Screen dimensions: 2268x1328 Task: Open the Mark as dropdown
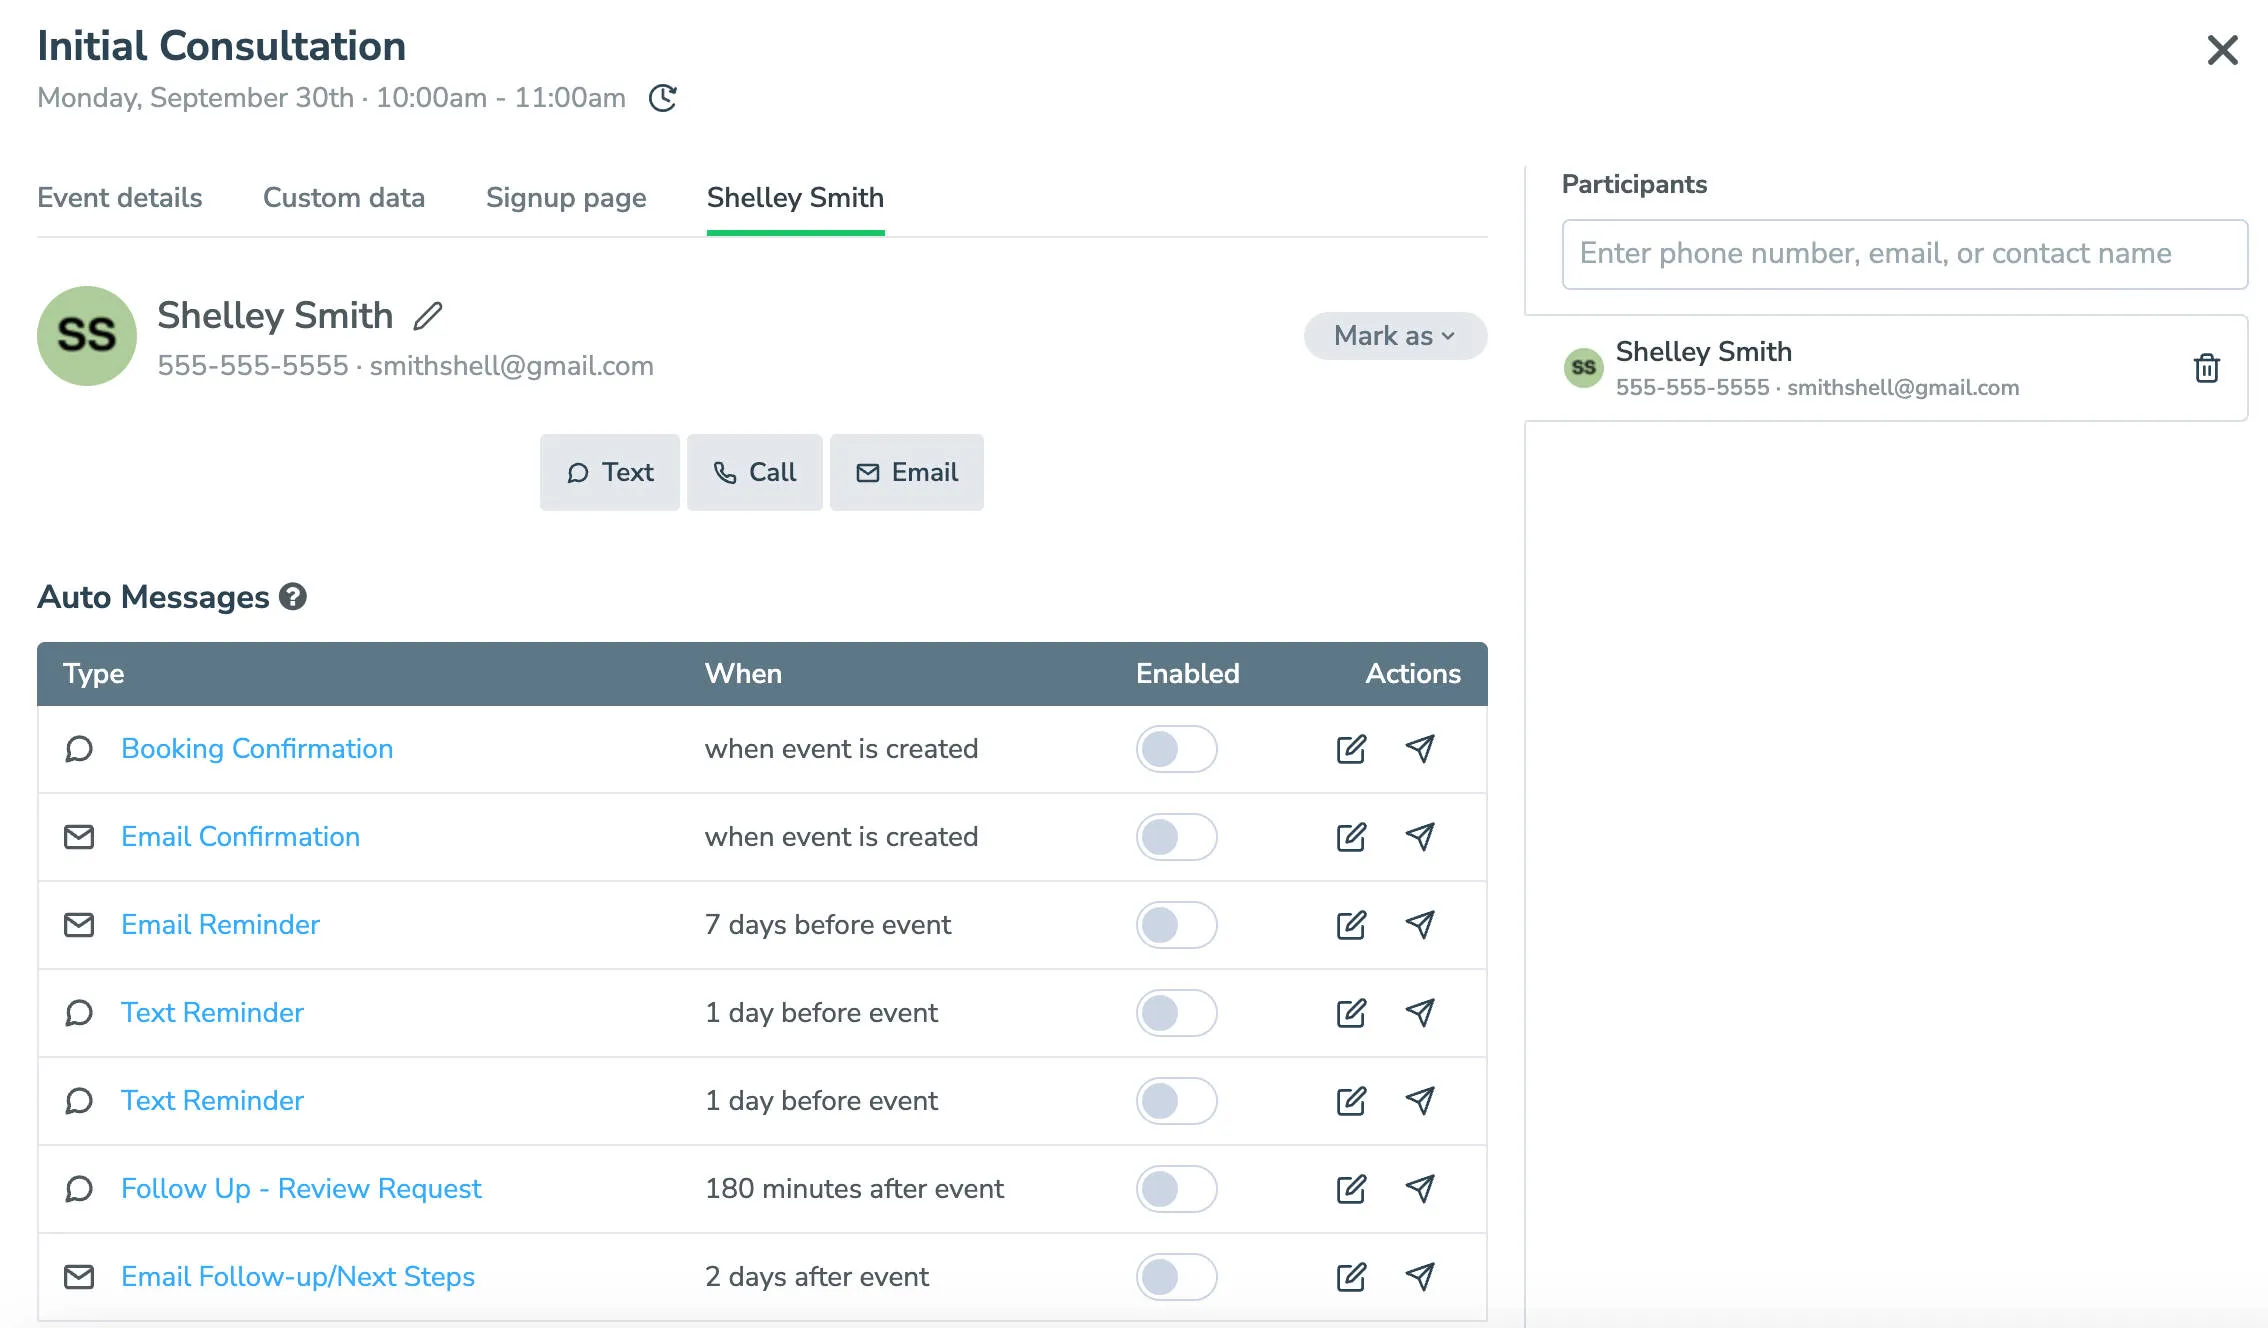[1394, 336]
